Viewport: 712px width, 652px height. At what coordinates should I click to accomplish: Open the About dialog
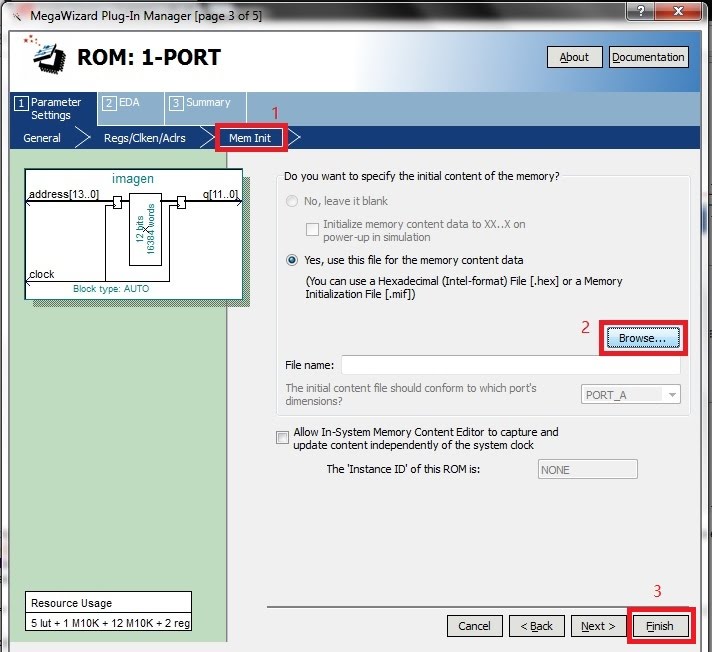tap(574, 57)
